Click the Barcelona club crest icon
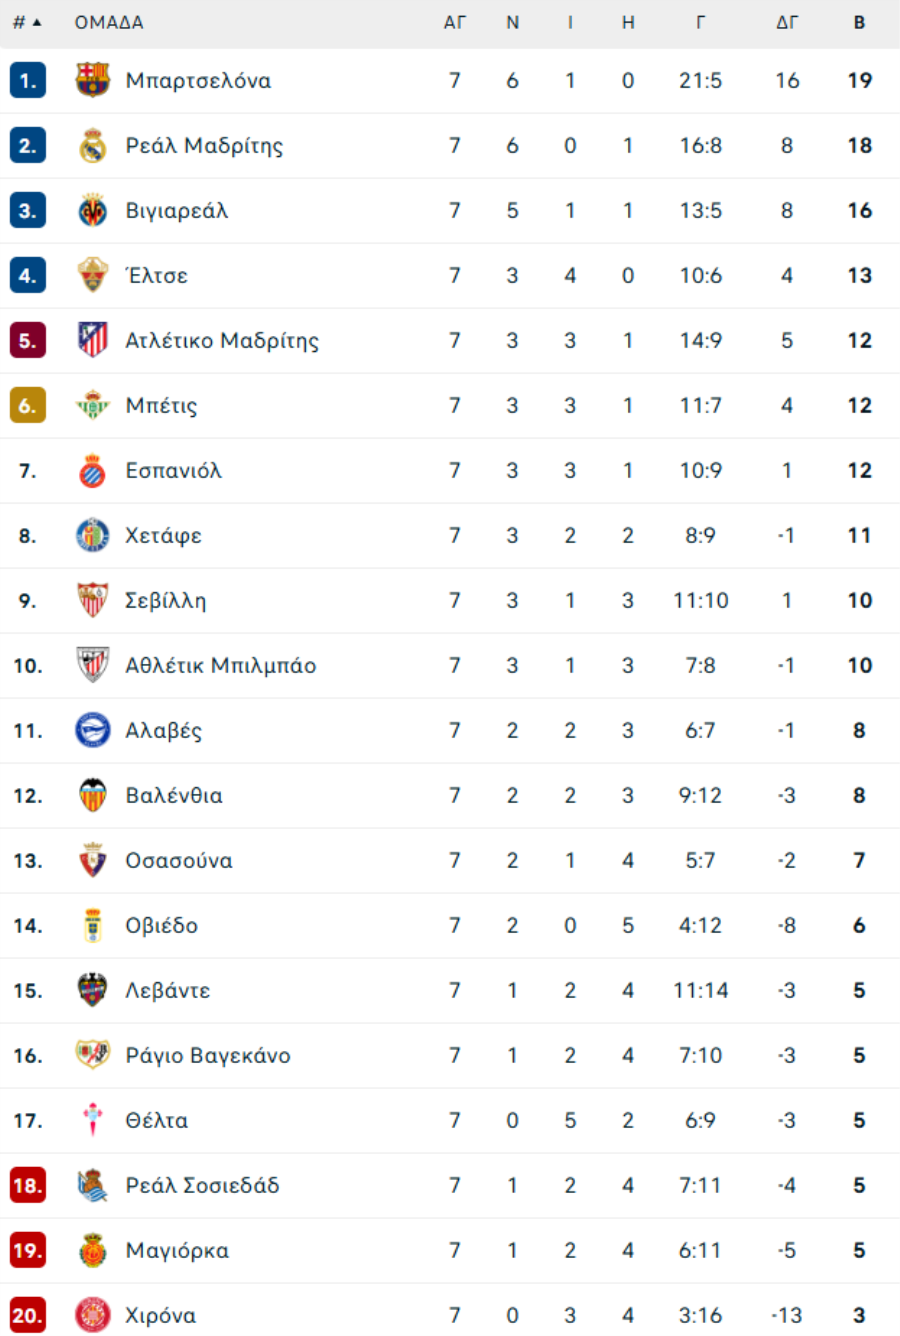Viewport: 900px width, 1336px height. 93,80
